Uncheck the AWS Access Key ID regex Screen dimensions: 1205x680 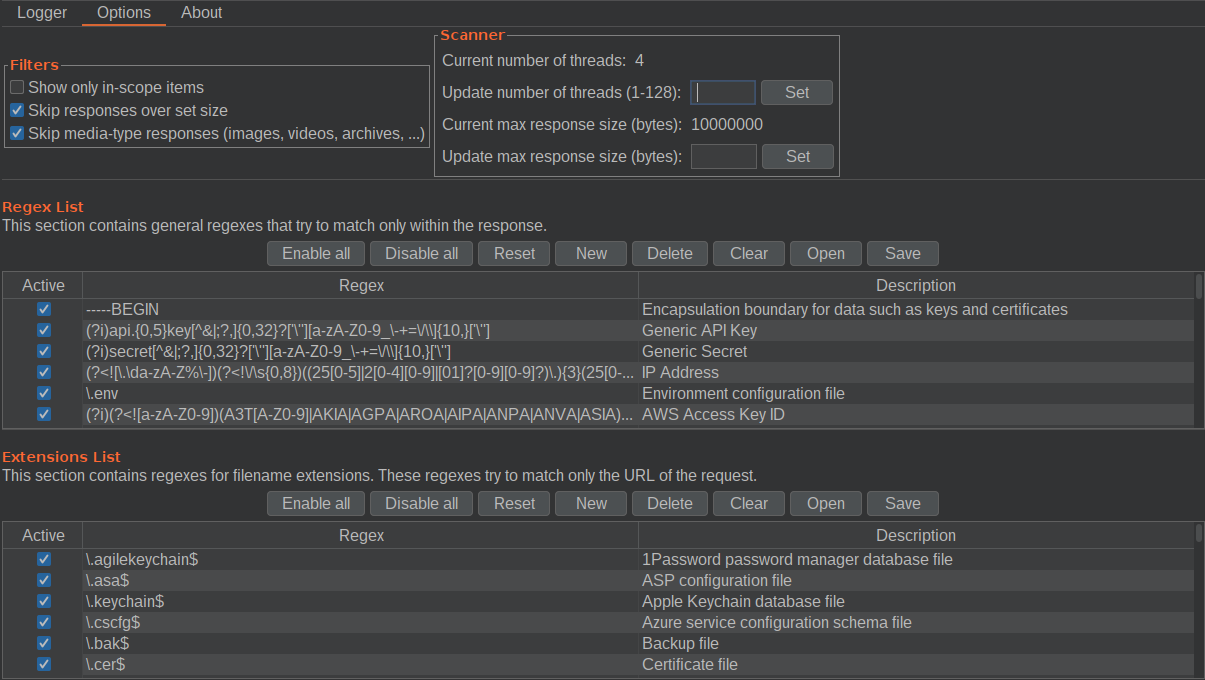43,415
